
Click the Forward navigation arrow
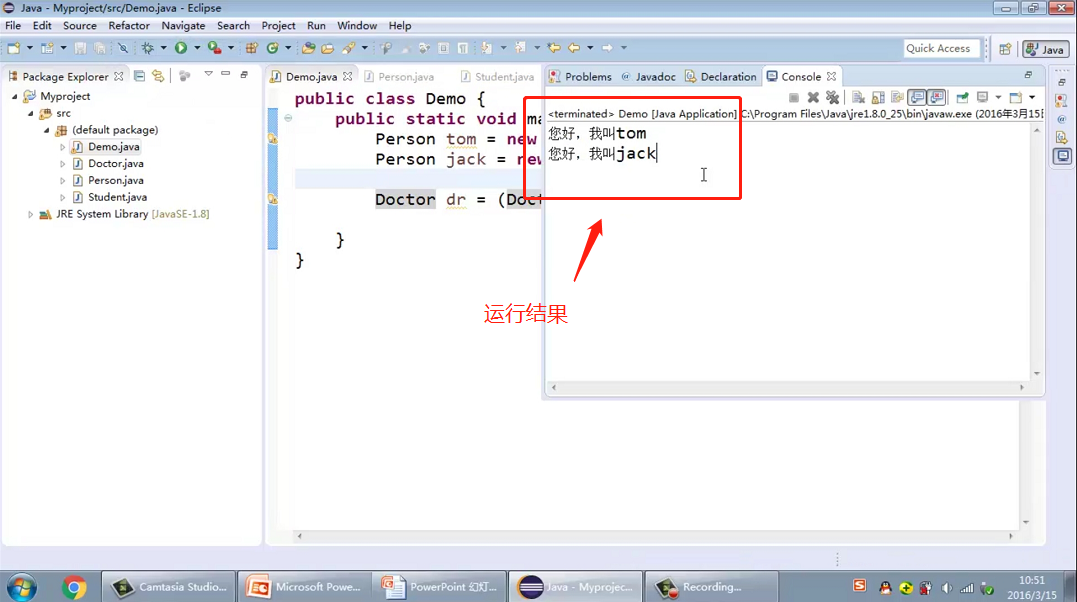coord(607,48)
